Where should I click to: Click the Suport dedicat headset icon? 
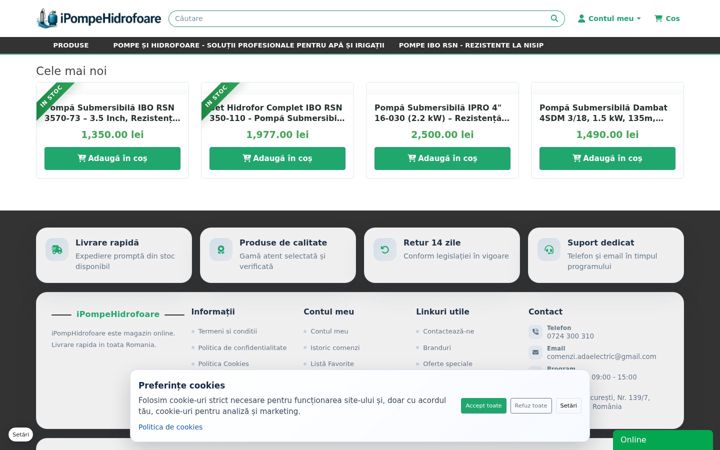[x=549, y=249]
